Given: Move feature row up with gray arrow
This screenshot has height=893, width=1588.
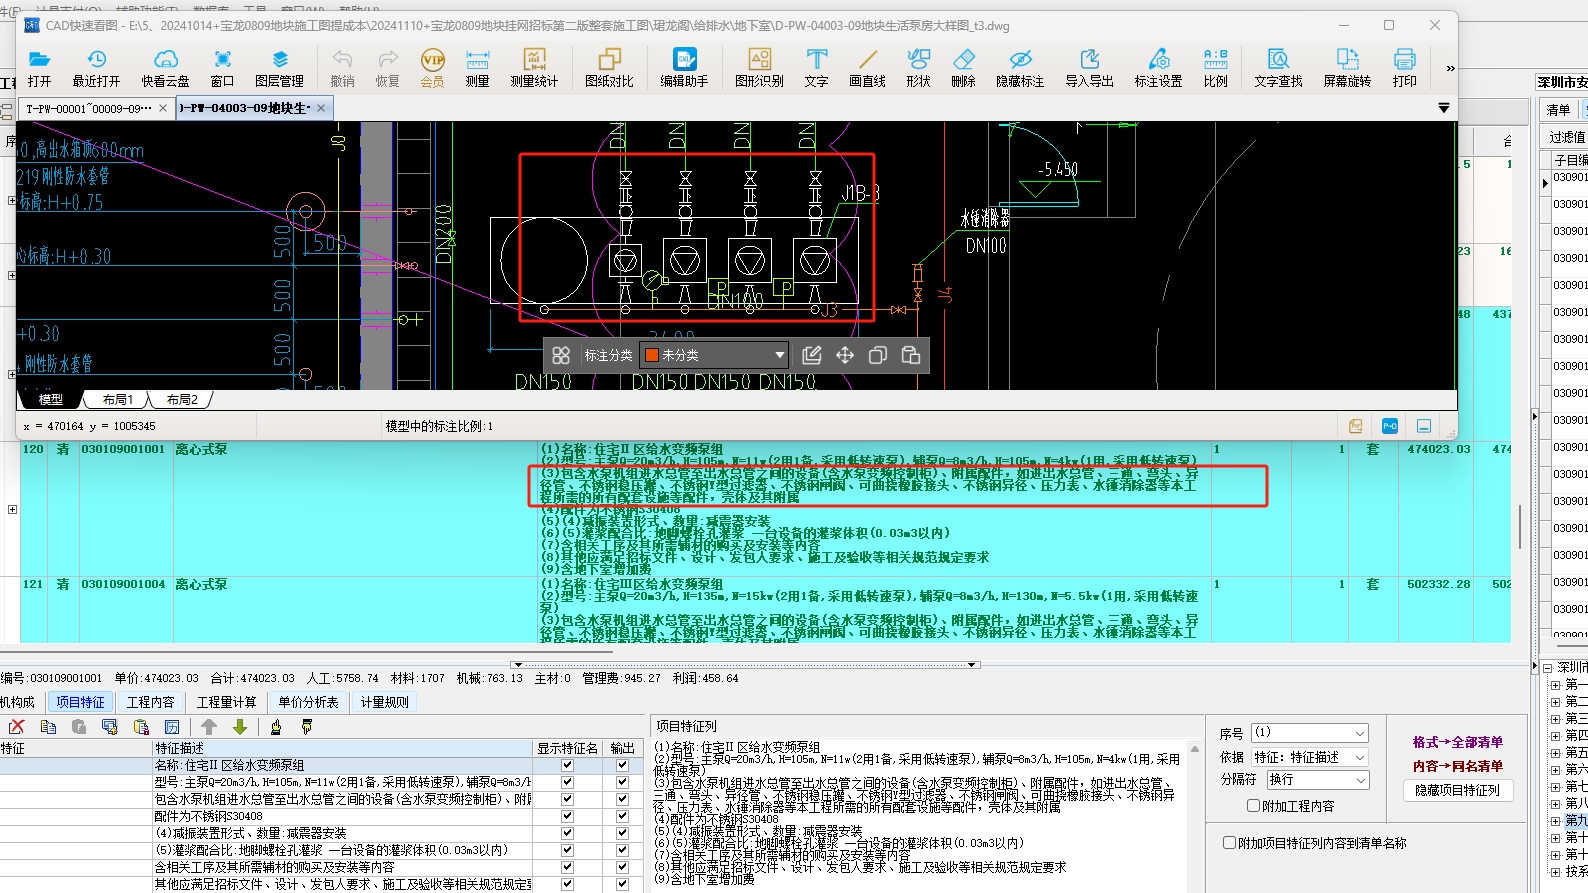Looking at the screenshot, I should [209, 727].
